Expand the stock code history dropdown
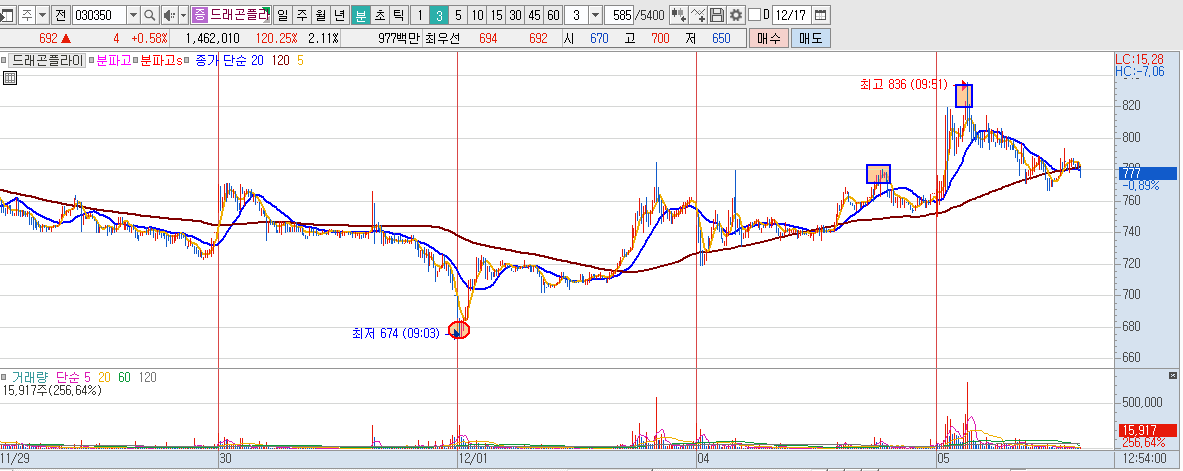This screenshot has height=471, width=1183. 133,14
